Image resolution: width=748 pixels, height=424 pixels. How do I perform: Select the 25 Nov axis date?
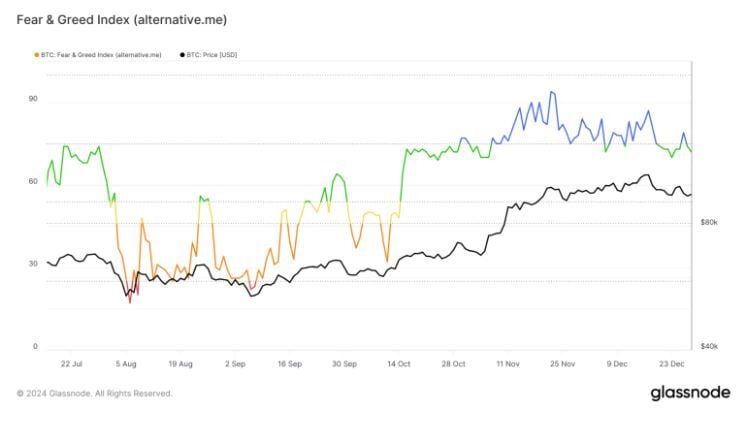click(563, 365)
